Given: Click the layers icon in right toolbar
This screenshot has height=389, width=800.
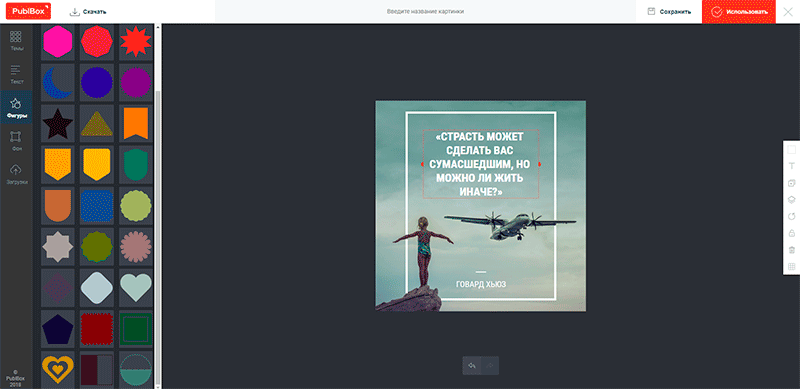Looking at the screenshot, I should 792,200.
